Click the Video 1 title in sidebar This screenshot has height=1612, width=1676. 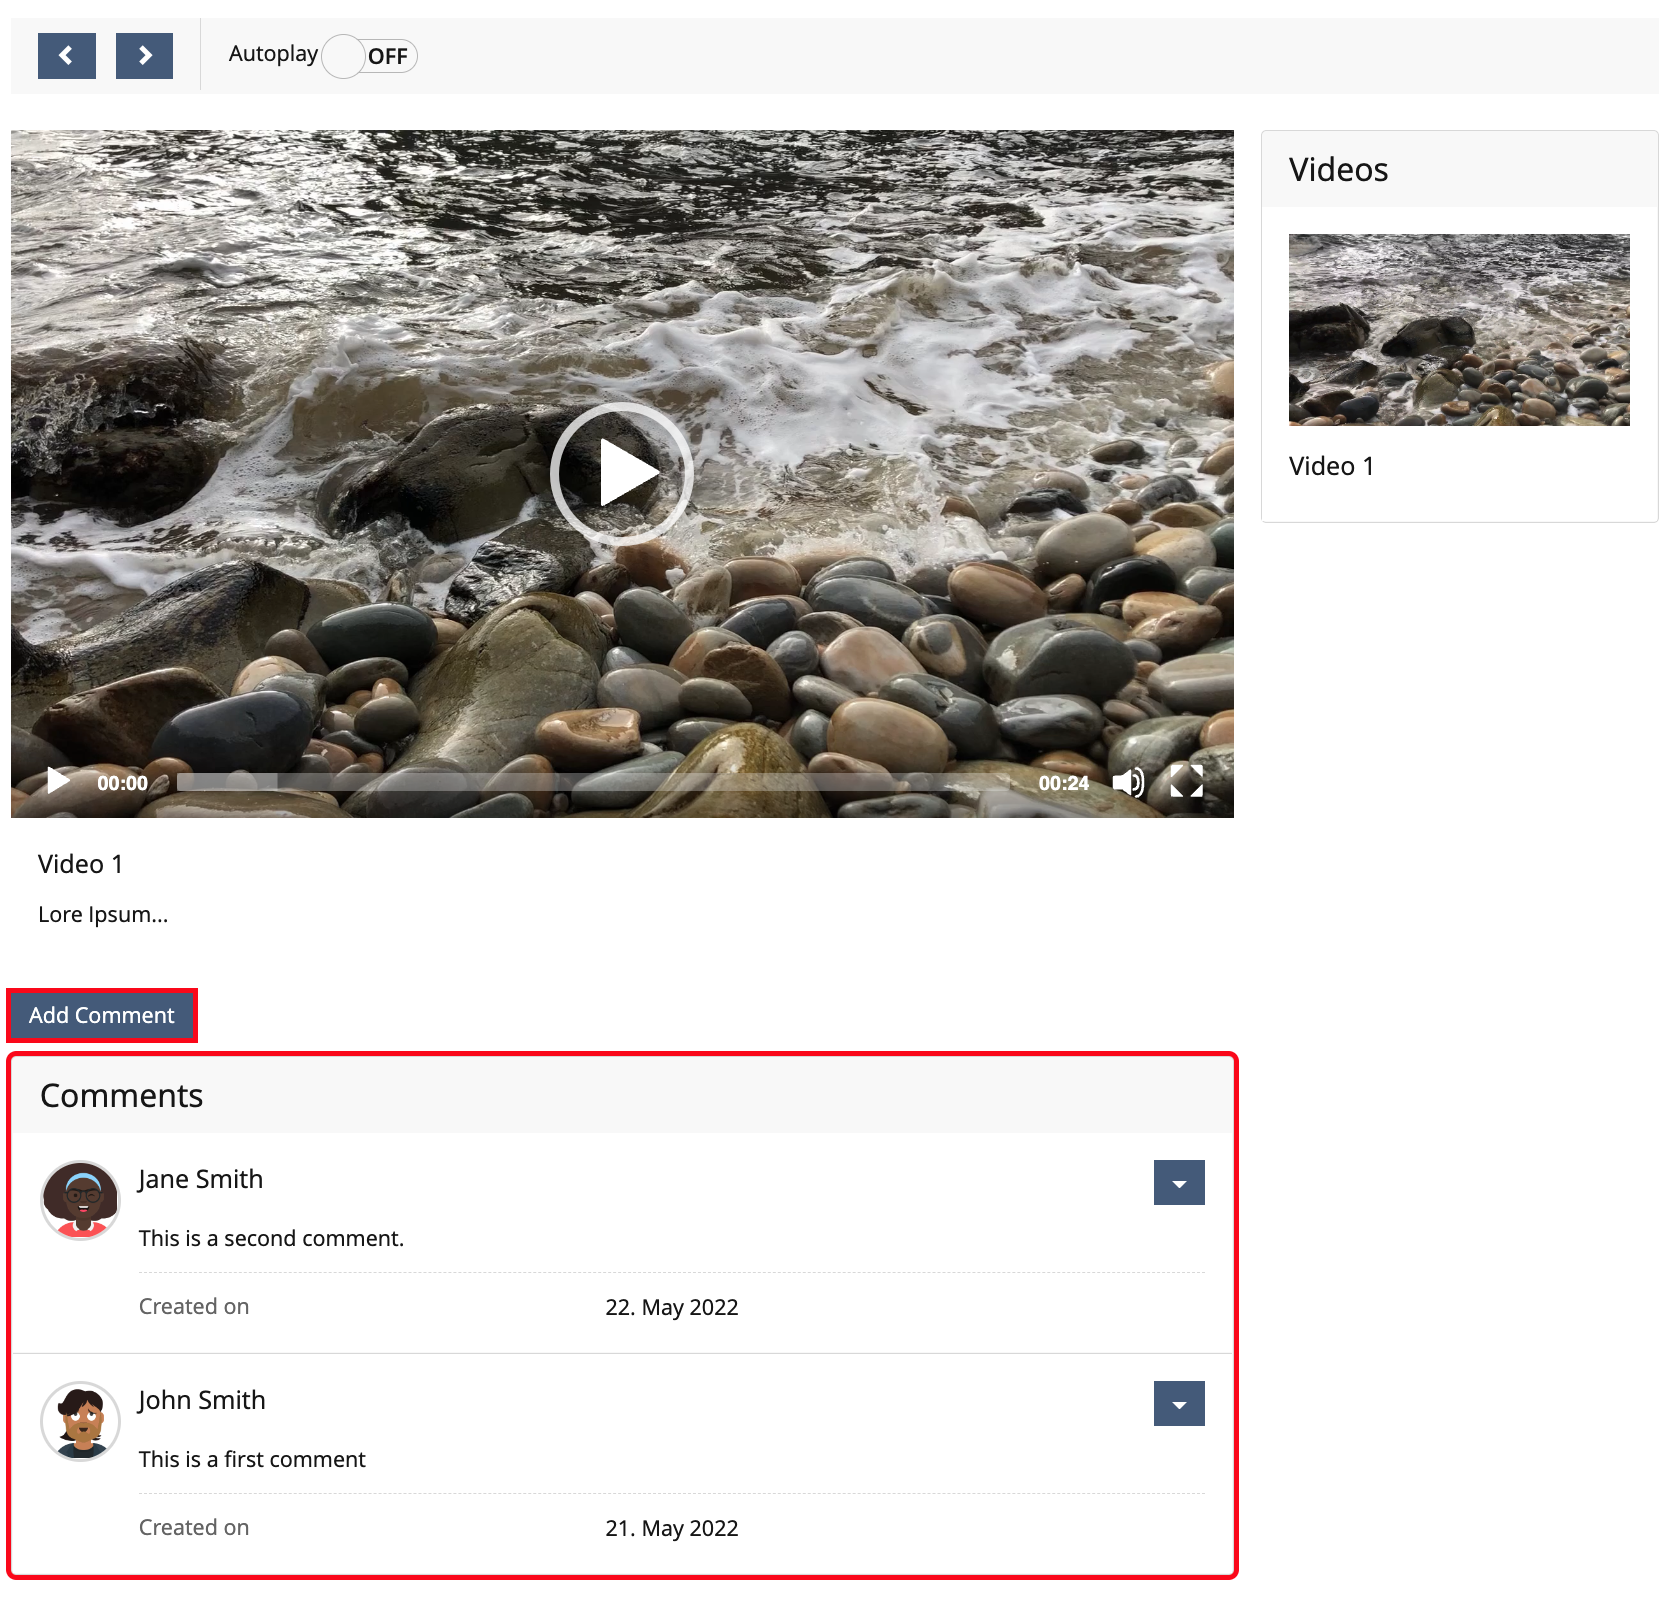click(x=1331, y=466)
